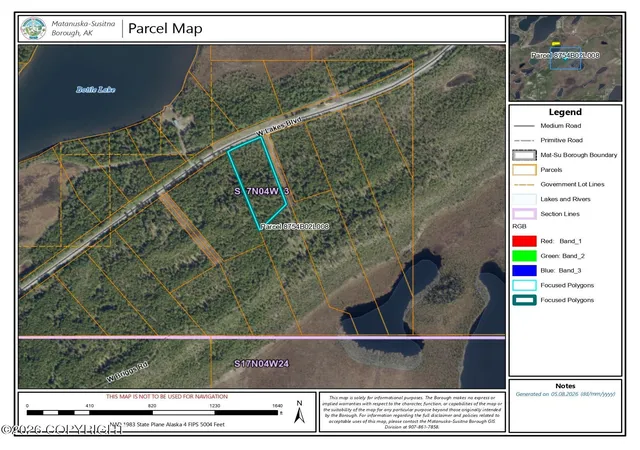Click the Medium Road legend line symbol
Image resolution: width=640 pixels, height=450 pixels.
pyautogui.click(x=524, y=126)
